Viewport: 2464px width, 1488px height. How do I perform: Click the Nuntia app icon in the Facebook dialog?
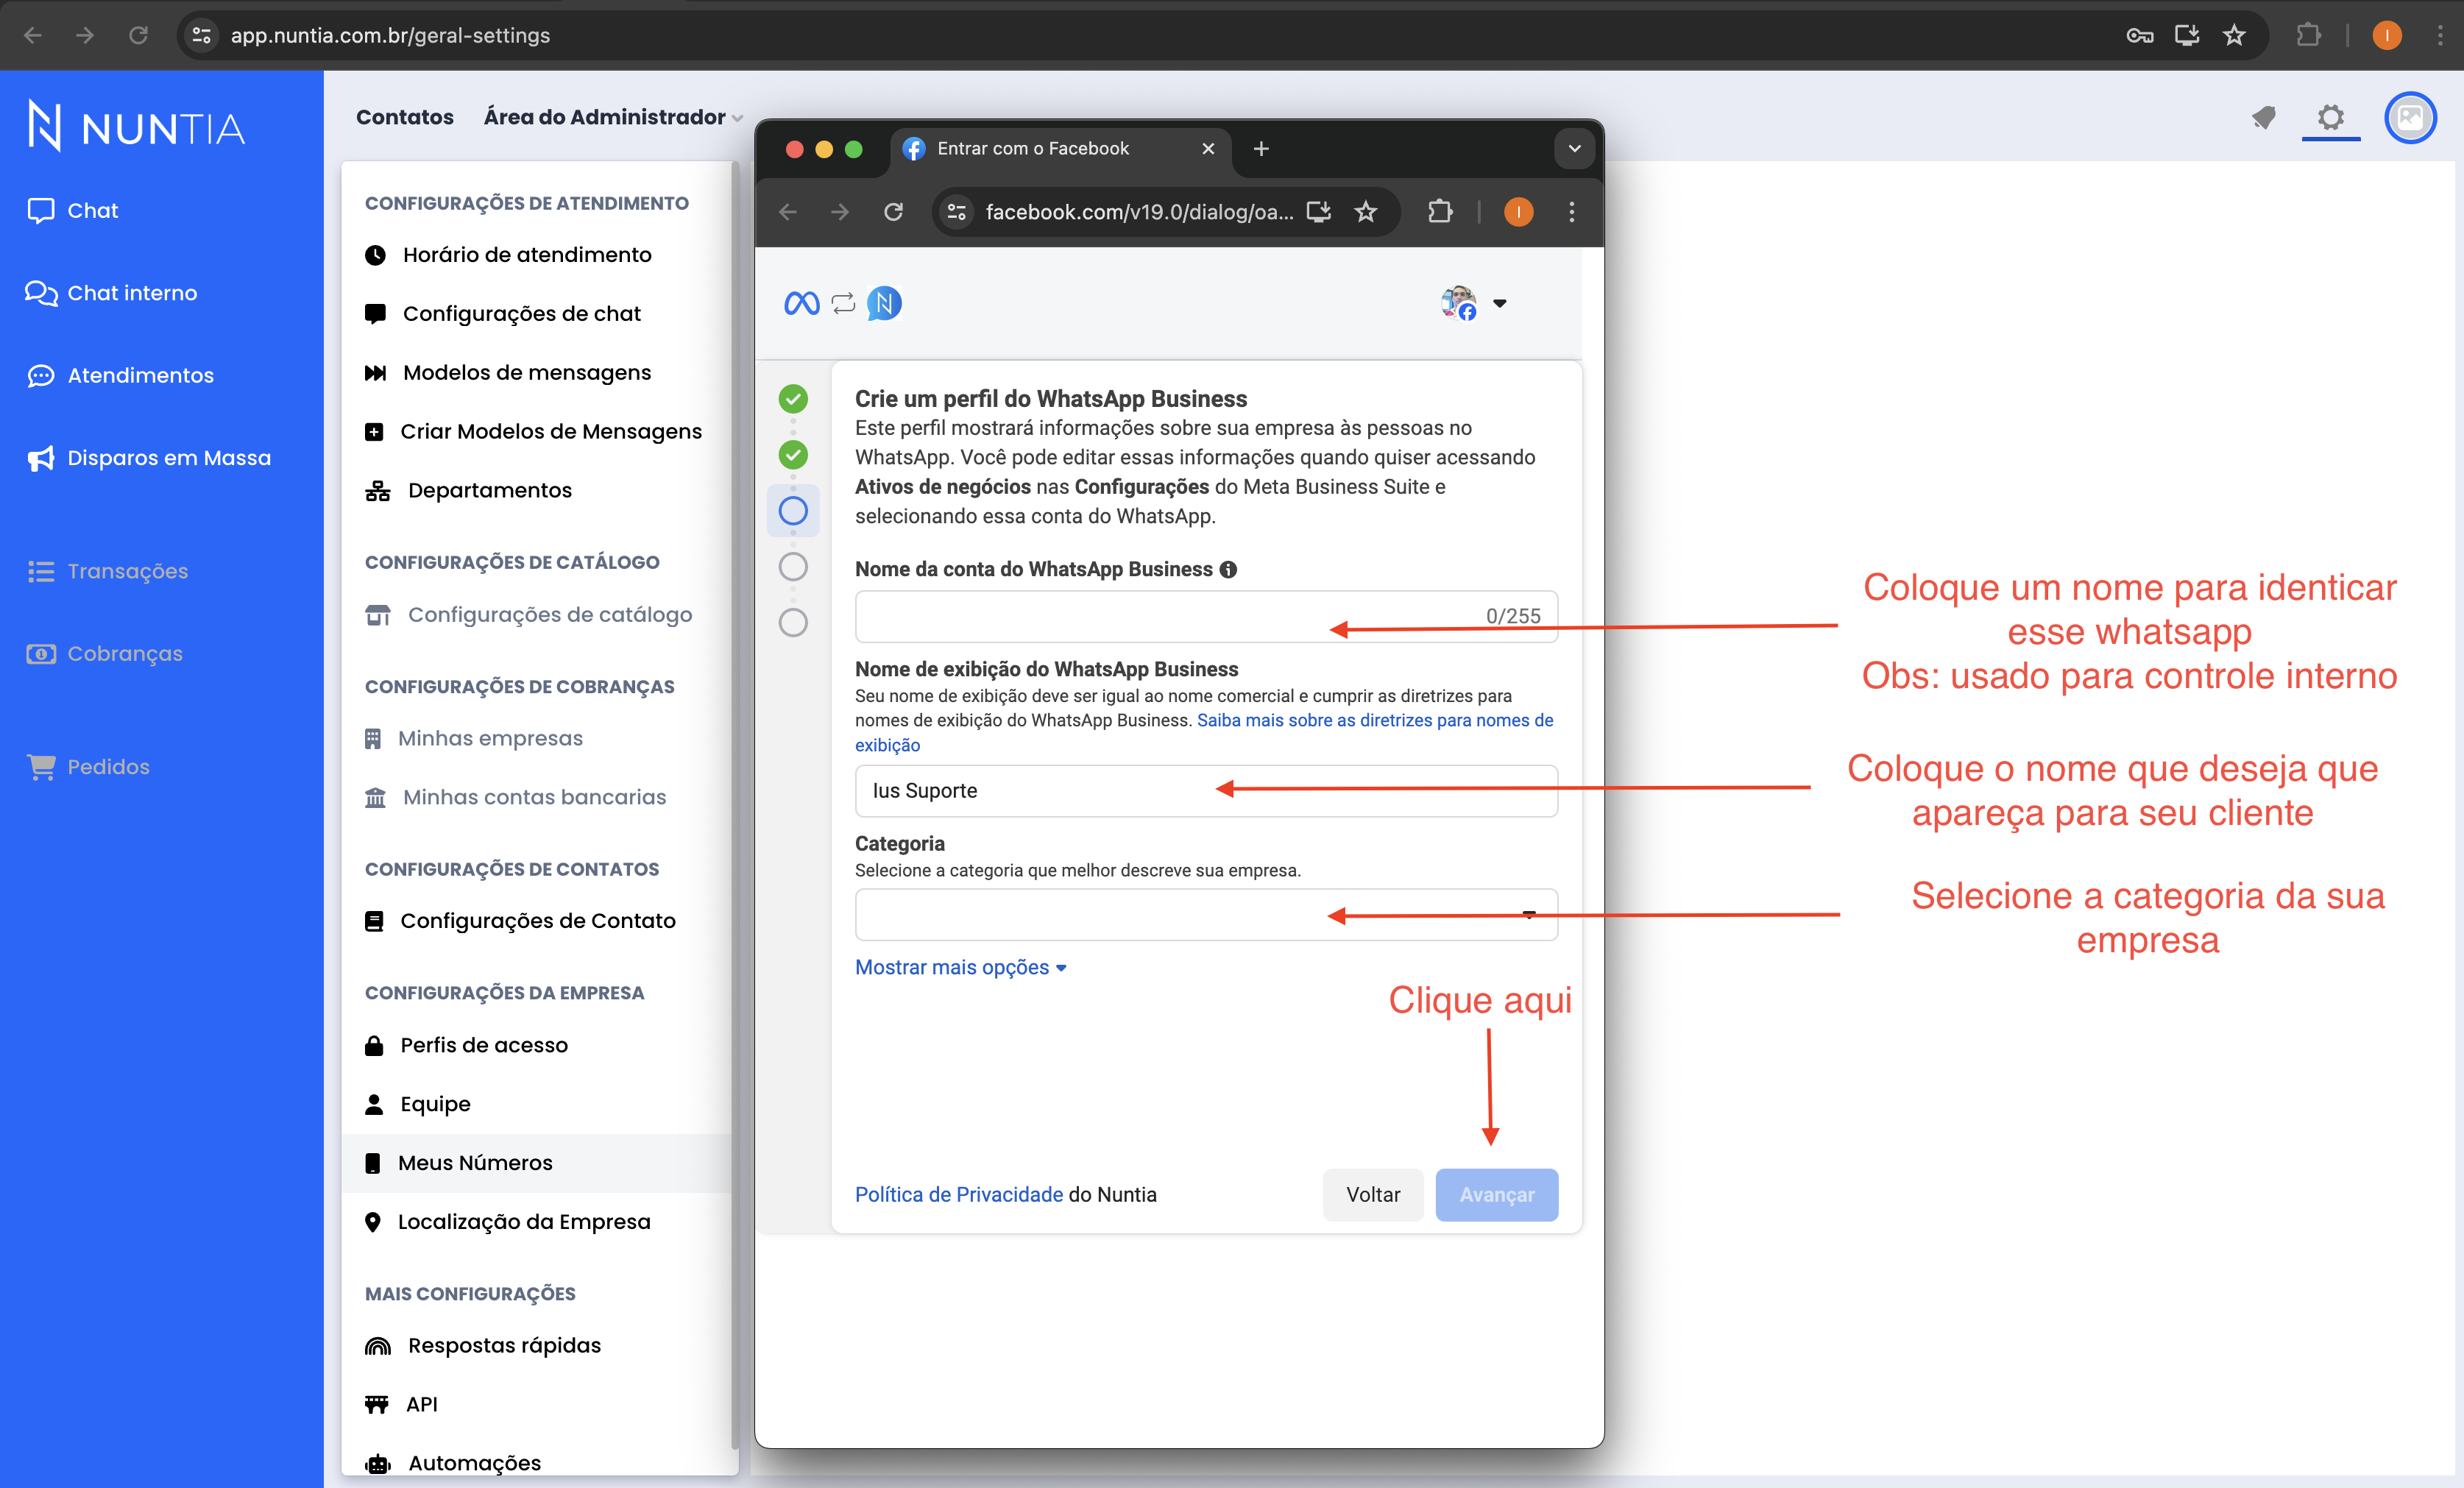pos(884,303)
